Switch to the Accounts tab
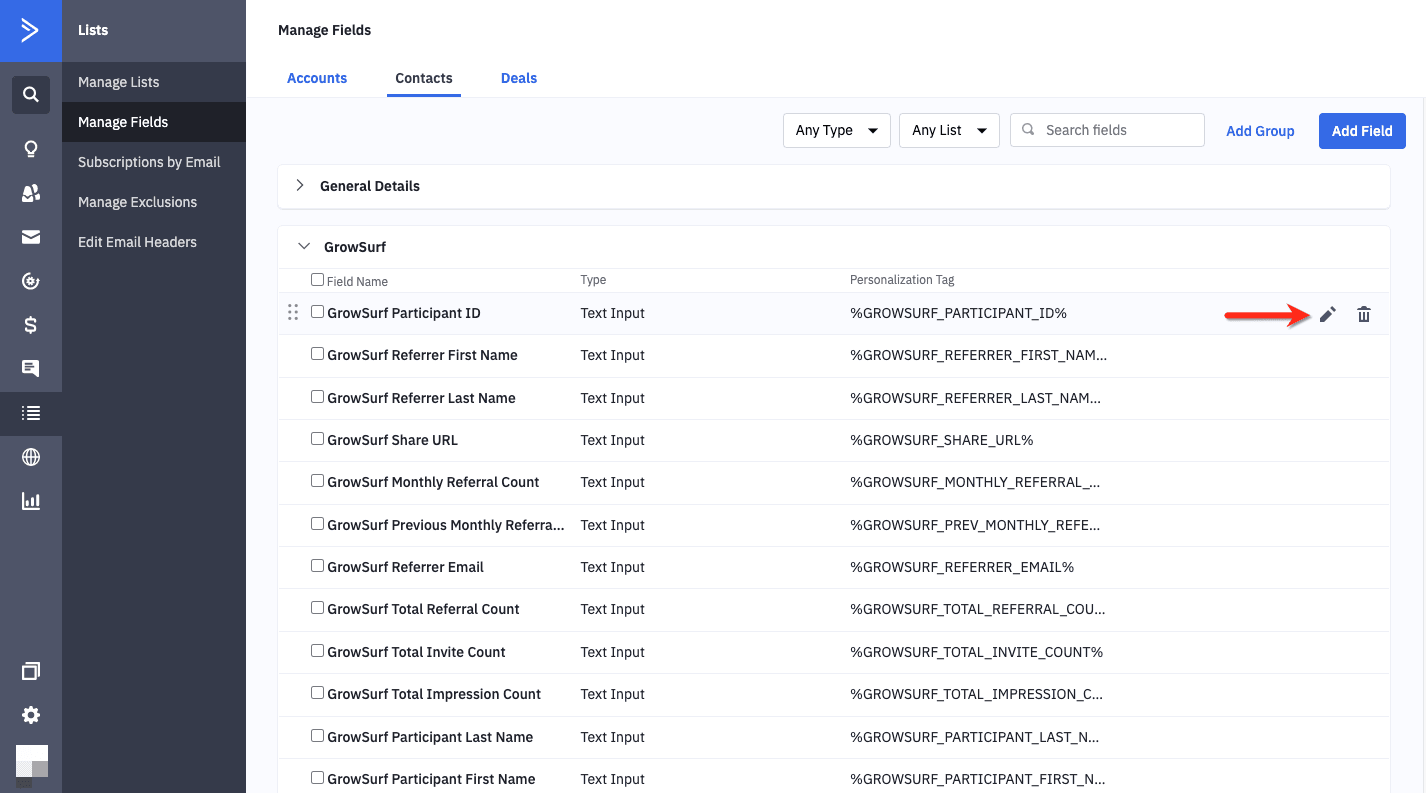This screenshot has height=793, width=1426. [x=317, y=78]
